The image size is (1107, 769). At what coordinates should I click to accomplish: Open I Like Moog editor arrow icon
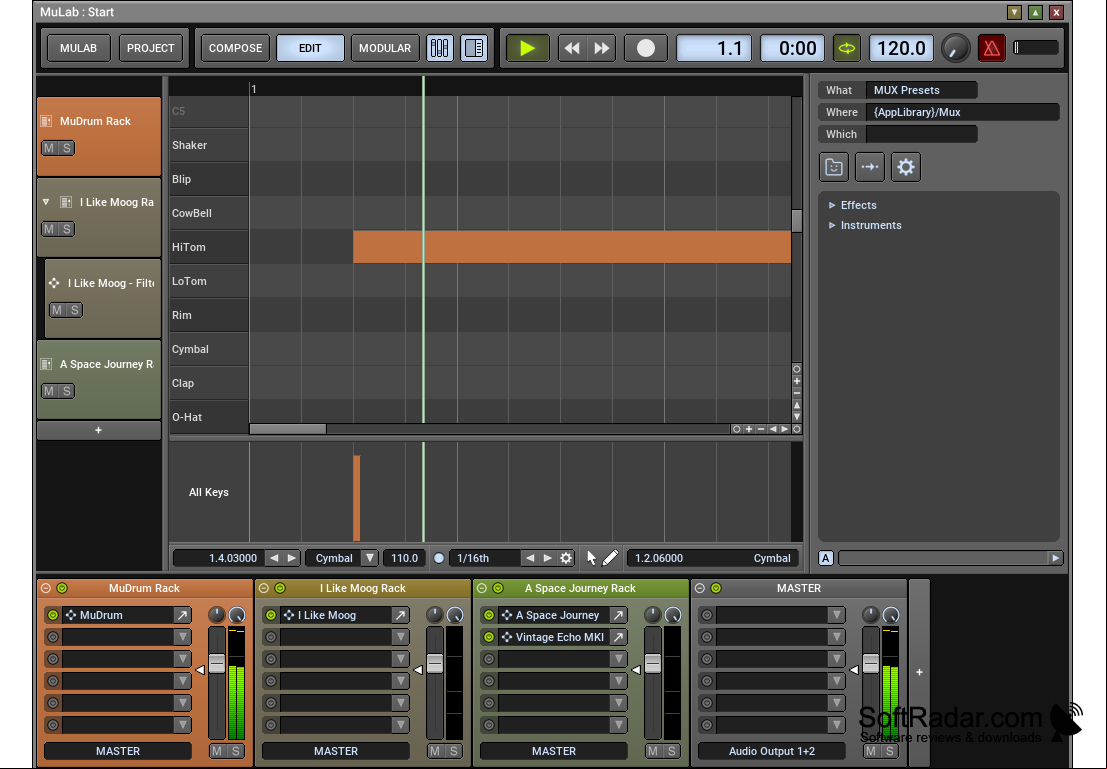(x=400, y=615)
